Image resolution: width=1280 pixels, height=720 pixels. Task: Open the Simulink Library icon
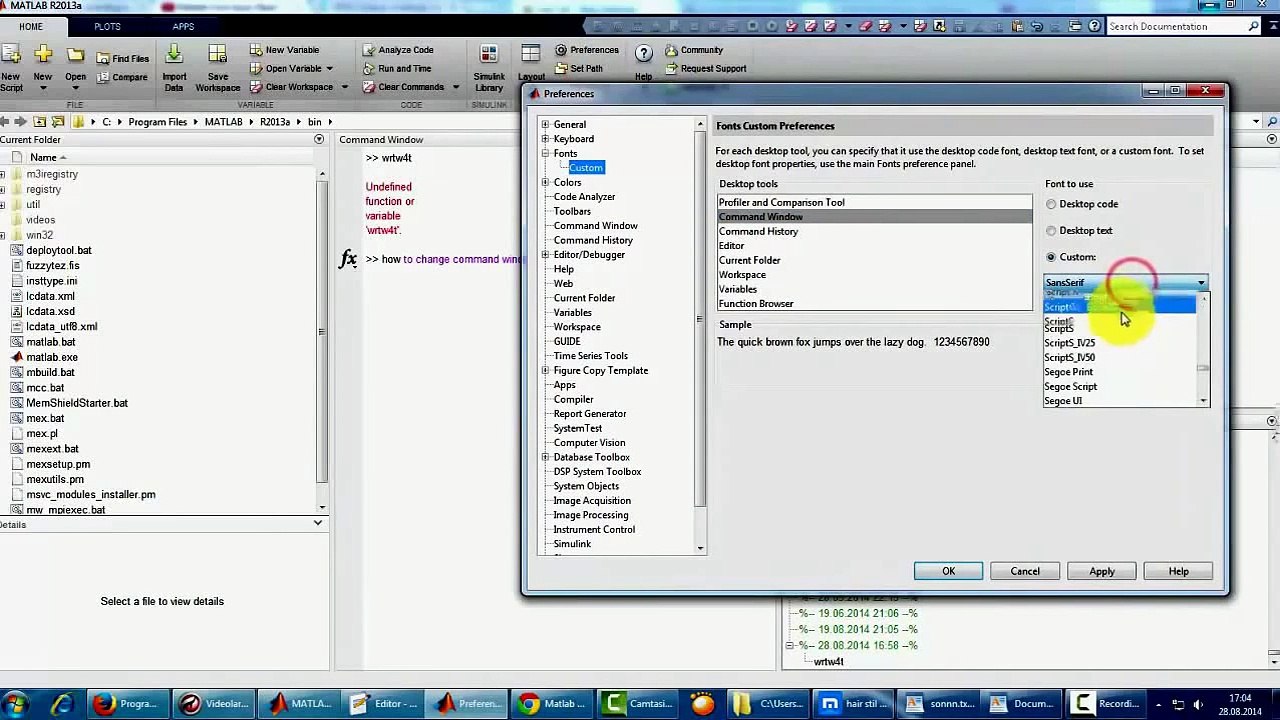(489, 55)
